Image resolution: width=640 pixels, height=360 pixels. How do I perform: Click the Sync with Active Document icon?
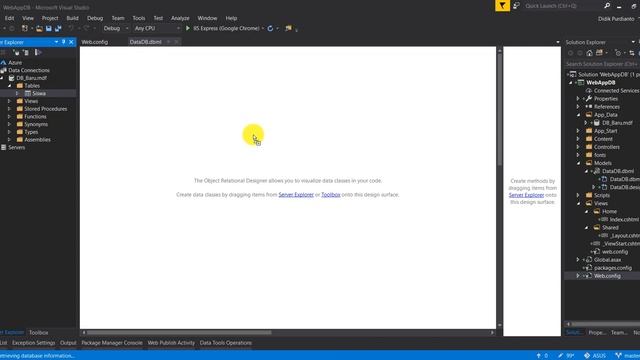pyautogui.click(x=632, y=53)
